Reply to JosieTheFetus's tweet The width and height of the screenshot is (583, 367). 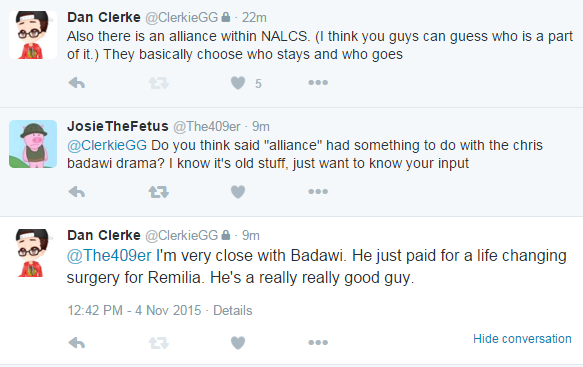coord(77,192)
